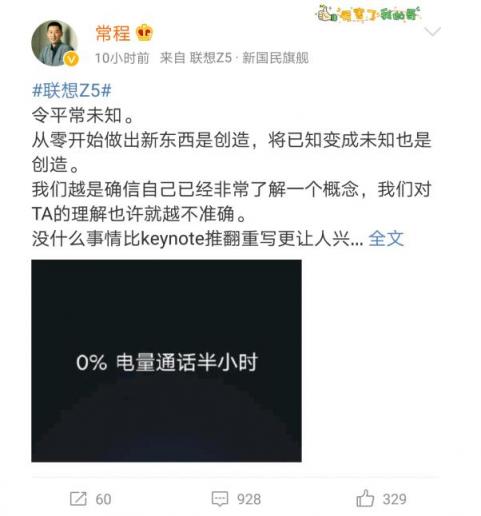Open username 常程 profile link

(113, 33)
